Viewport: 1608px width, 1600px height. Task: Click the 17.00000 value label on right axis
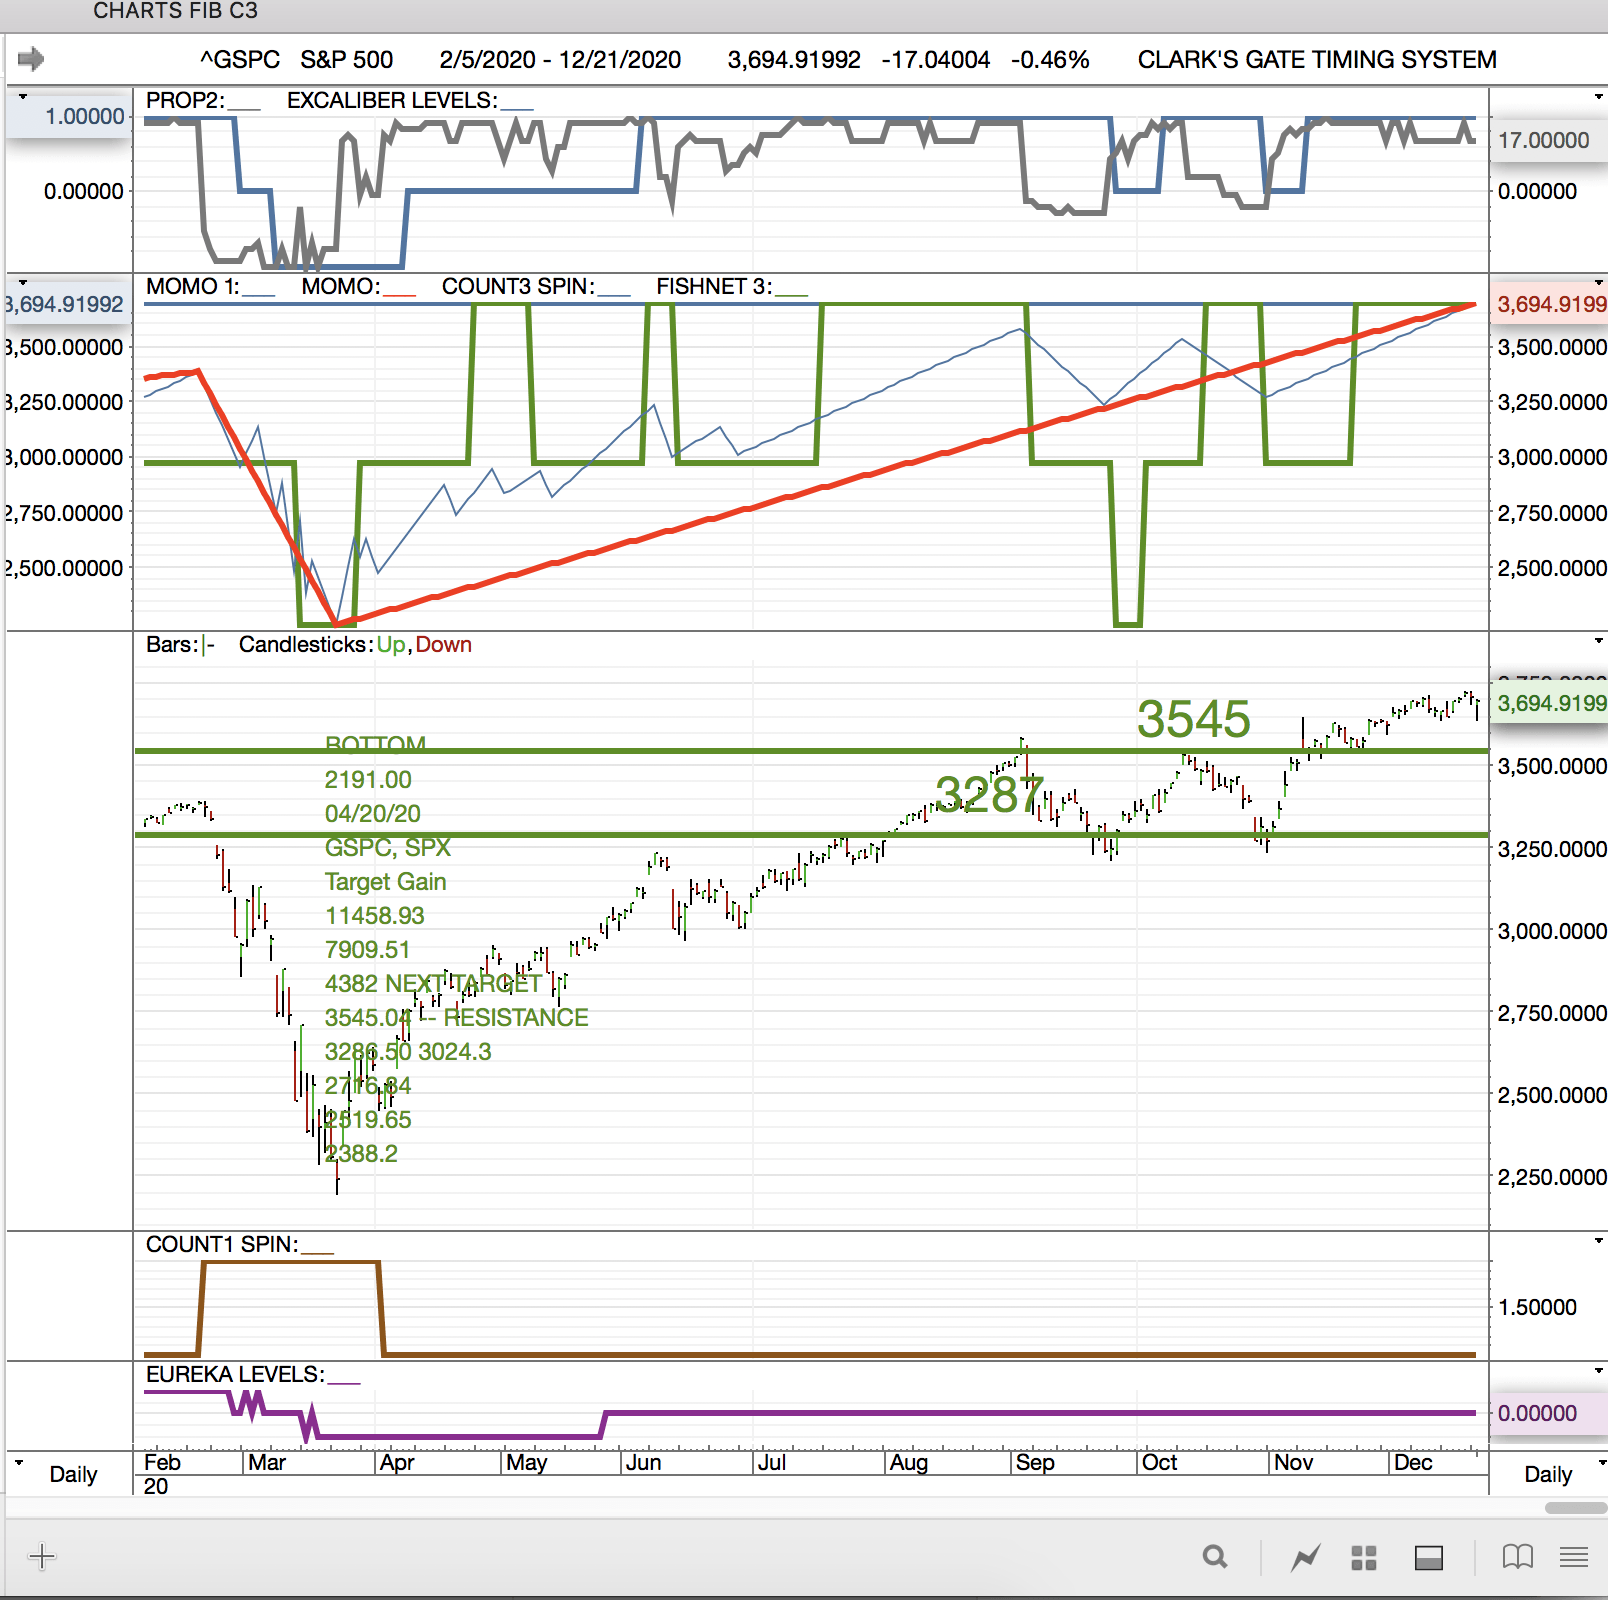[1544, 140]
